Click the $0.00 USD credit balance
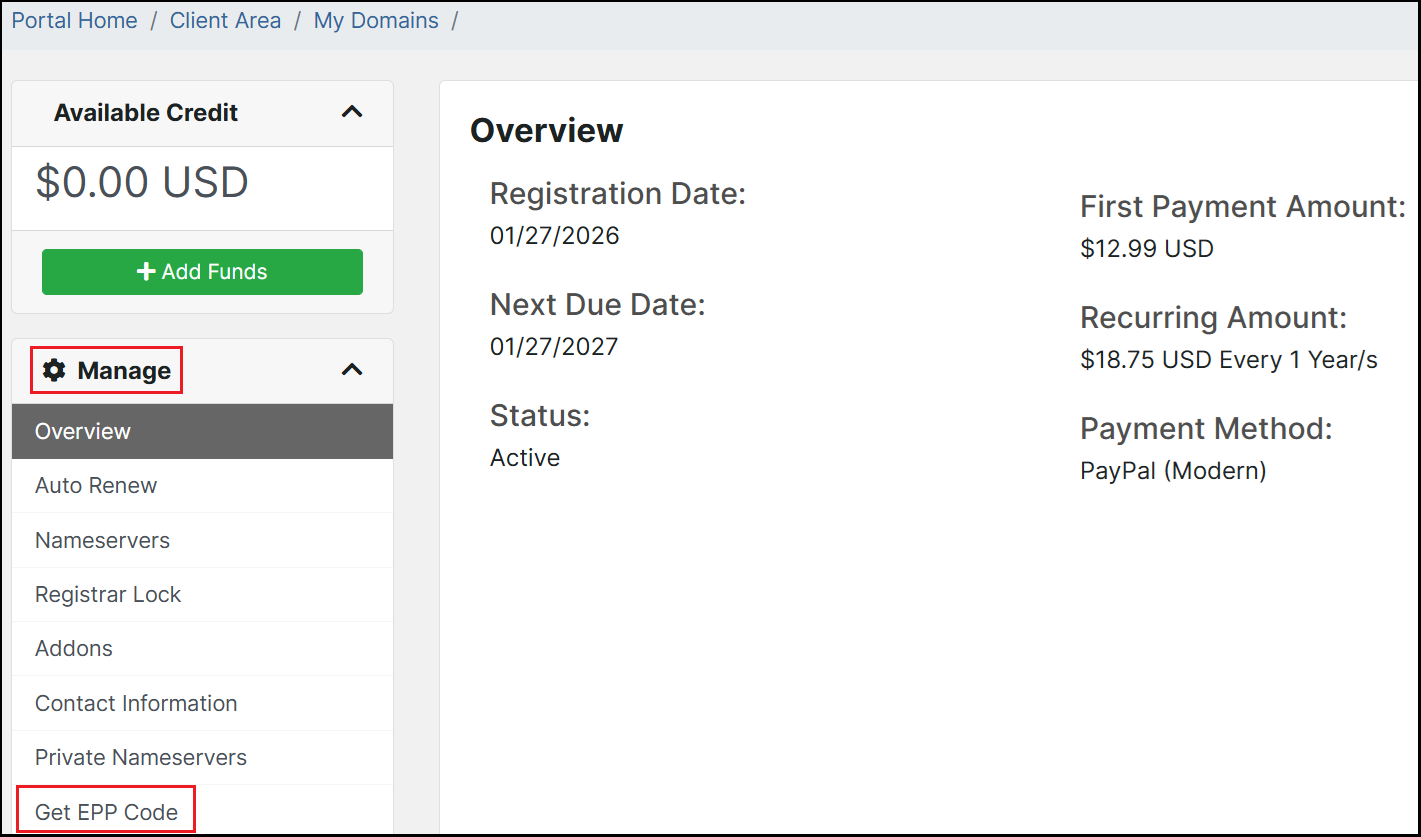This screenshot has height=837, width=1421. (142, 183)
